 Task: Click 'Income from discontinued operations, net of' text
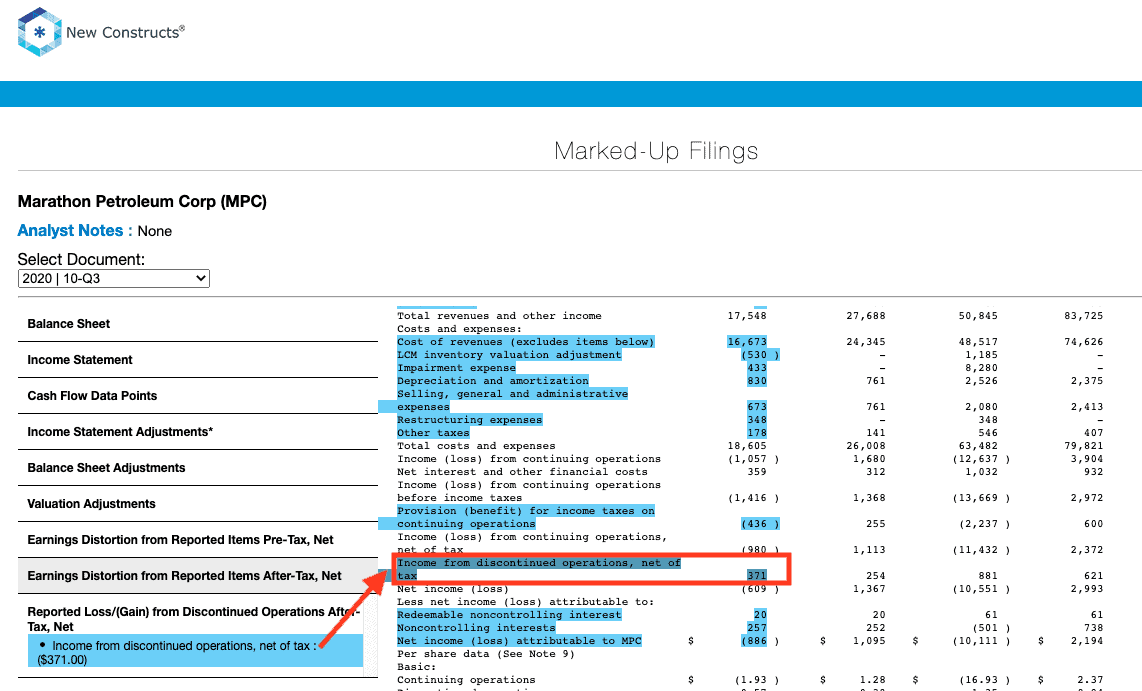(539, 563)
